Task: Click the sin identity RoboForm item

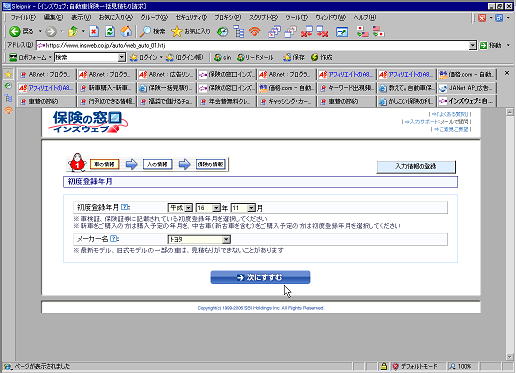Action: click(x=222, y=57)
